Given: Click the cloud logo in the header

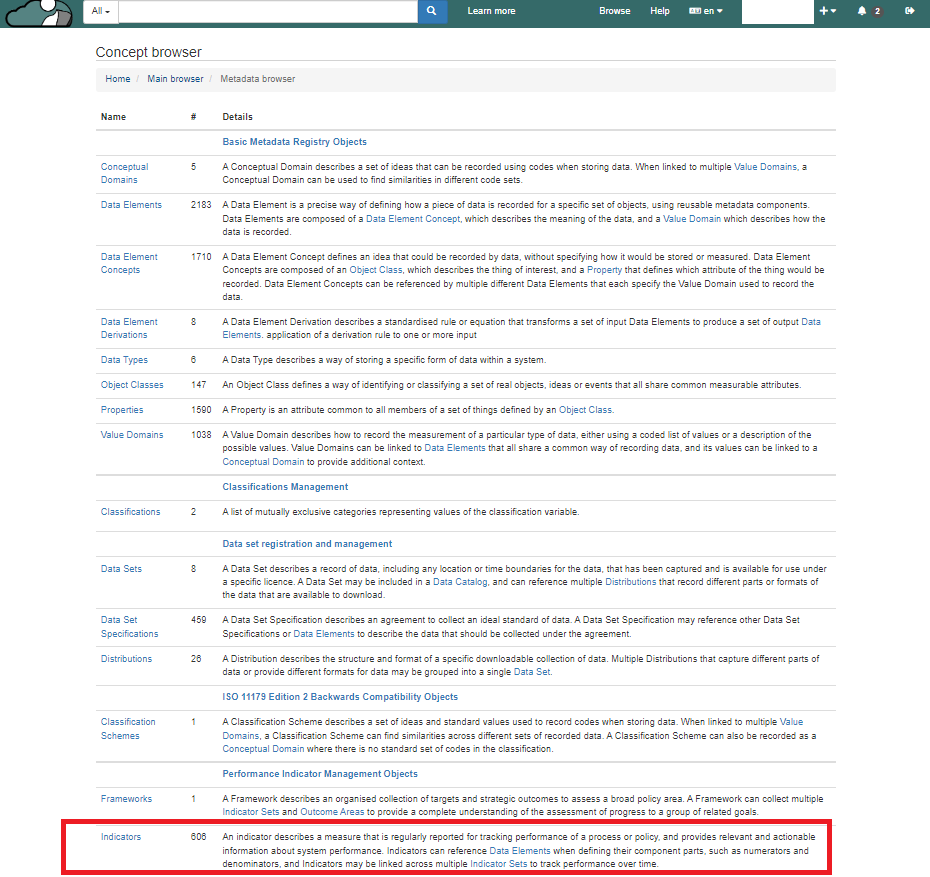Looking at the screenshot, I should (38, 12).
